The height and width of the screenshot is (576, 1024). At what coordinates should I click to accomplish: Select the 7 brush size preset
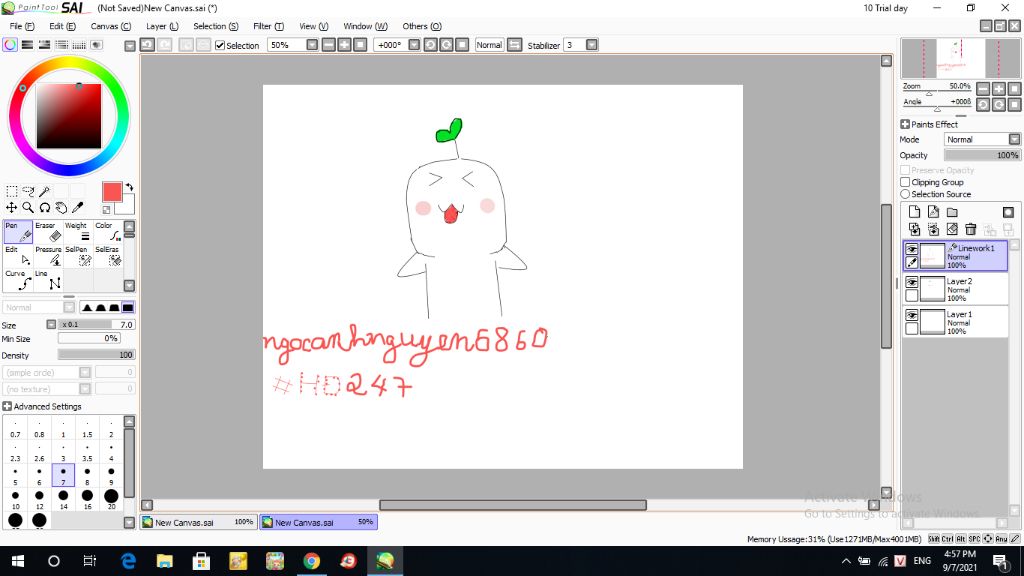(63, 475)
